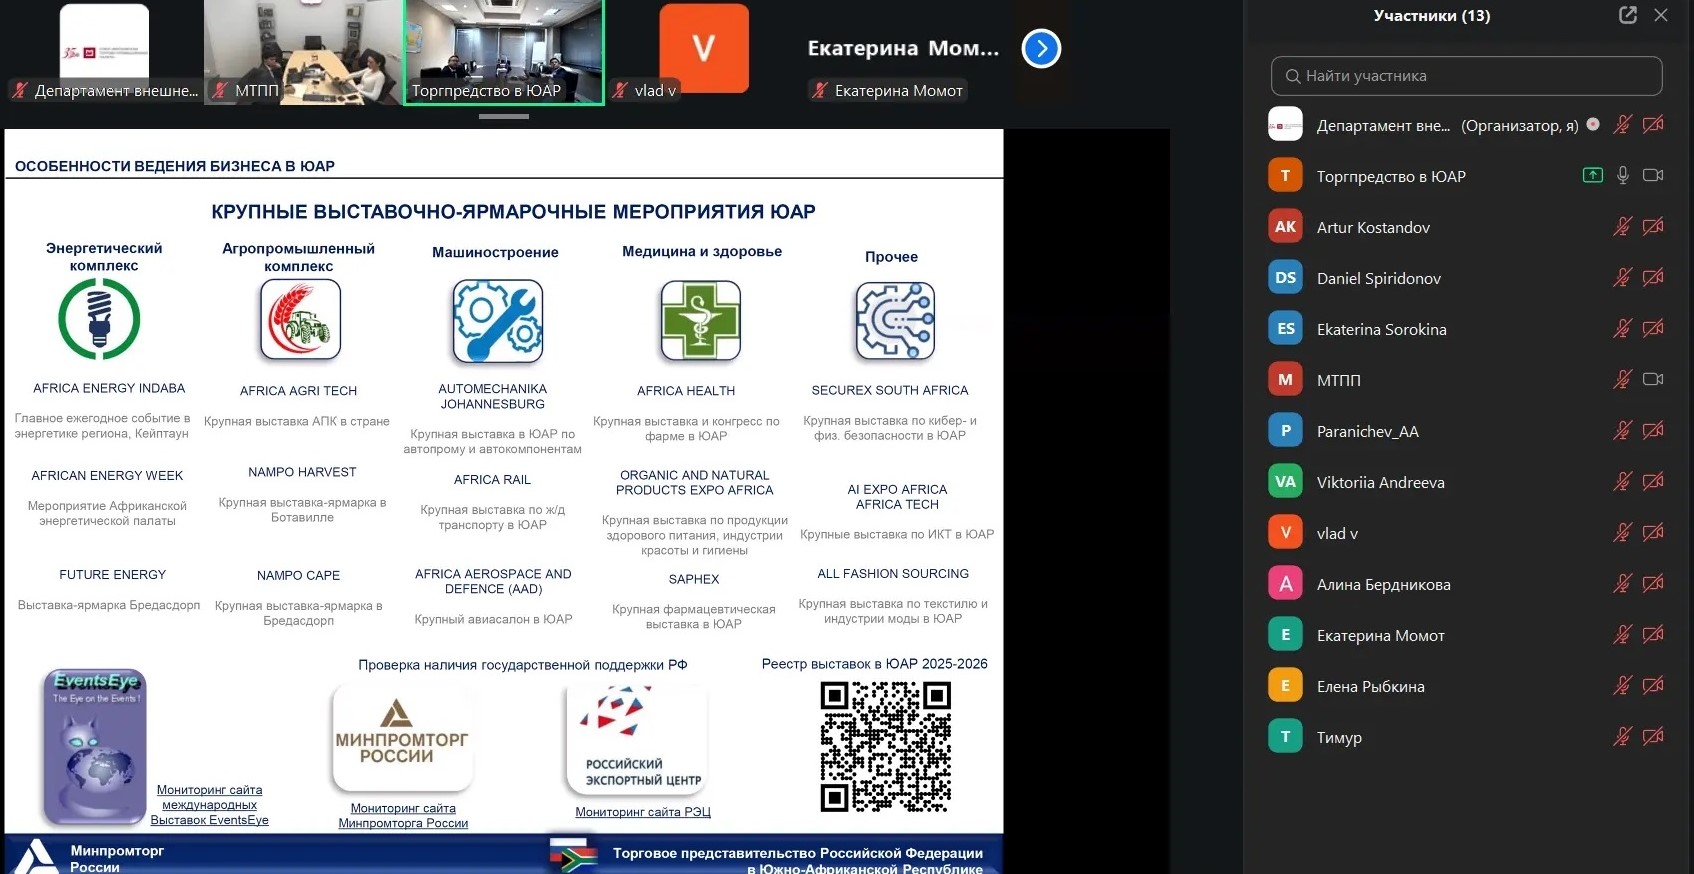Click the vlad v avatar tile

coord(703,50)
